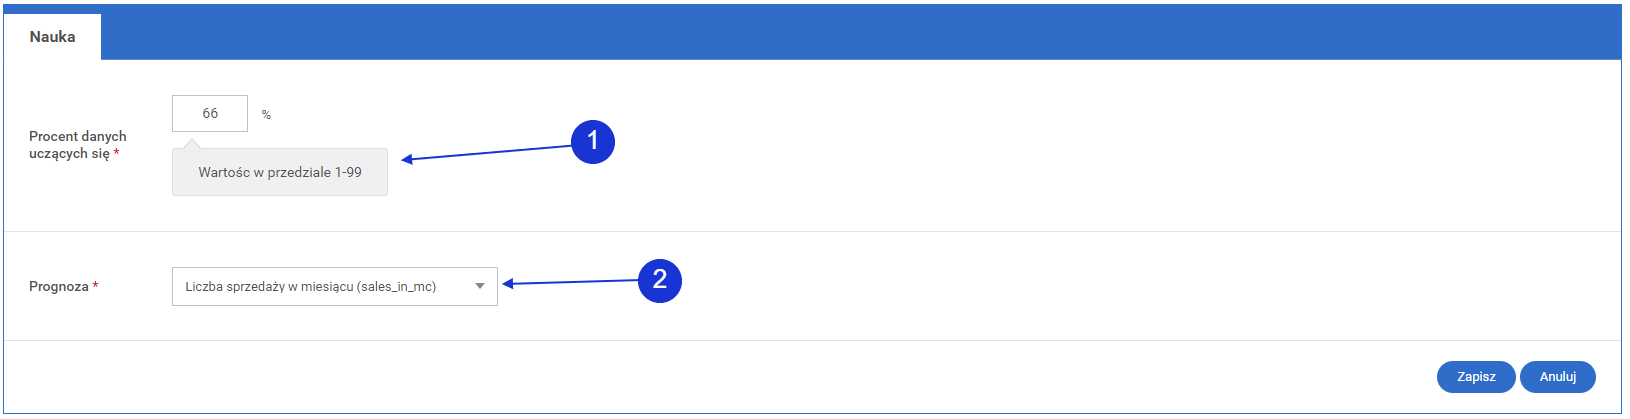The height and width of the screenshot is (419, 1630).
Task: Click the small pointer triangle atop the tooltip
Action: click(x=190, y=144)
